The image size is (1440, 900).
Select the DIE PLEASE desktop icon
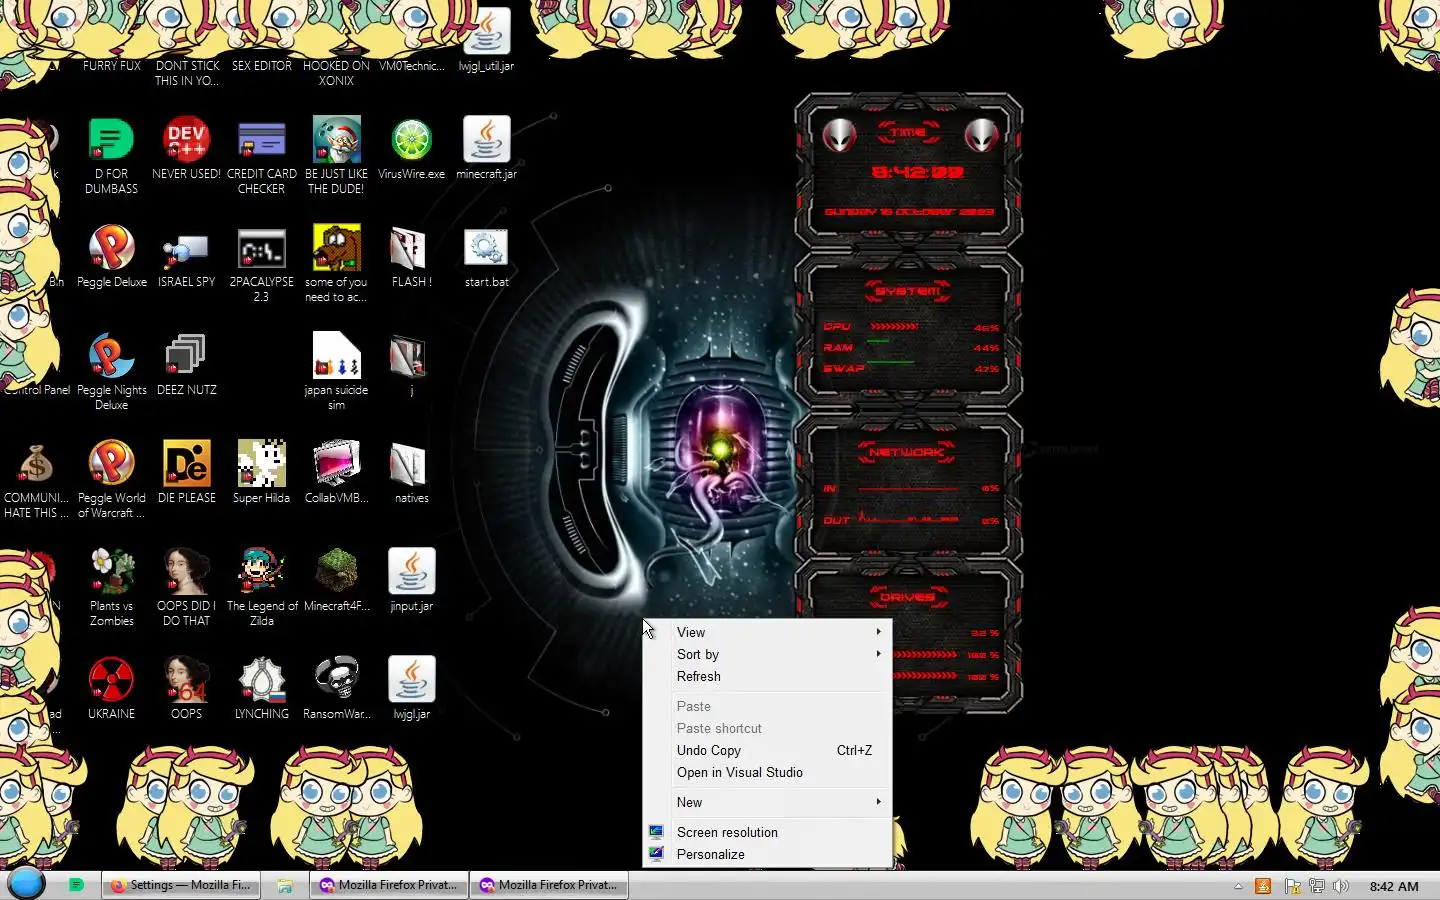coord(186,464)
